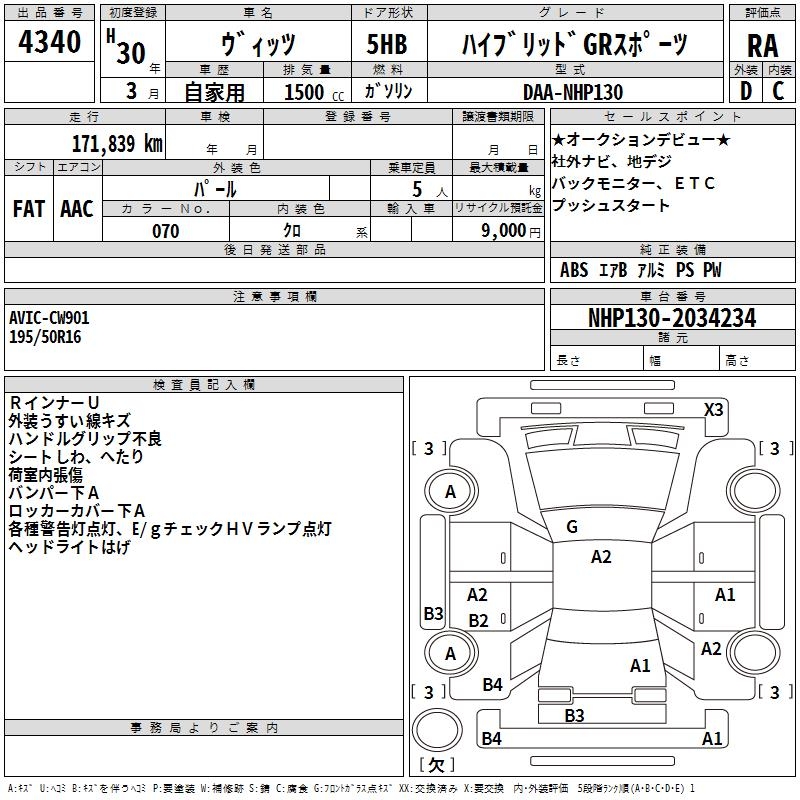Click the 欠 marker below the diagram

435,765
